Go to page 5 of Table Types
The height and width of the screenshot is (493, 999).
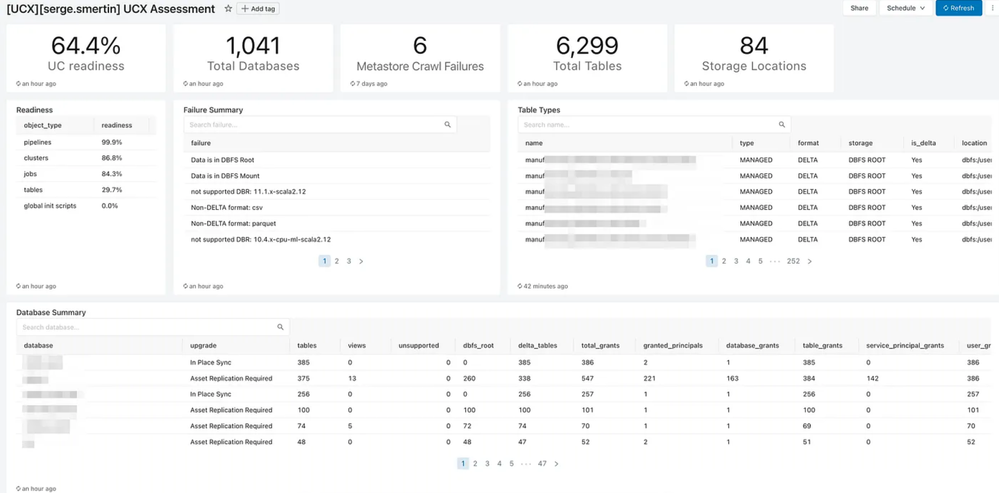(x=760, y=261)
